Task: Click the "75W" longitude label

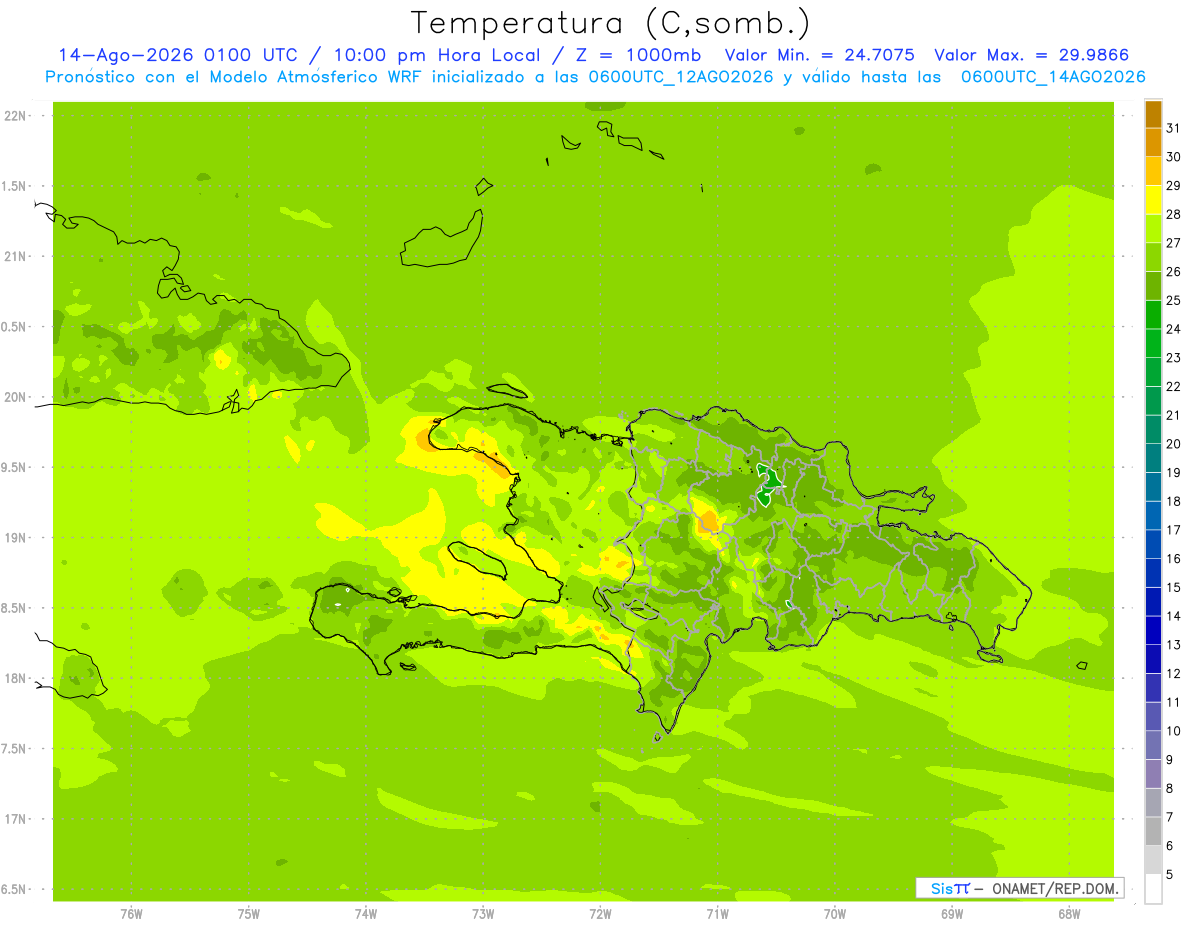Action: pos(249,914)
